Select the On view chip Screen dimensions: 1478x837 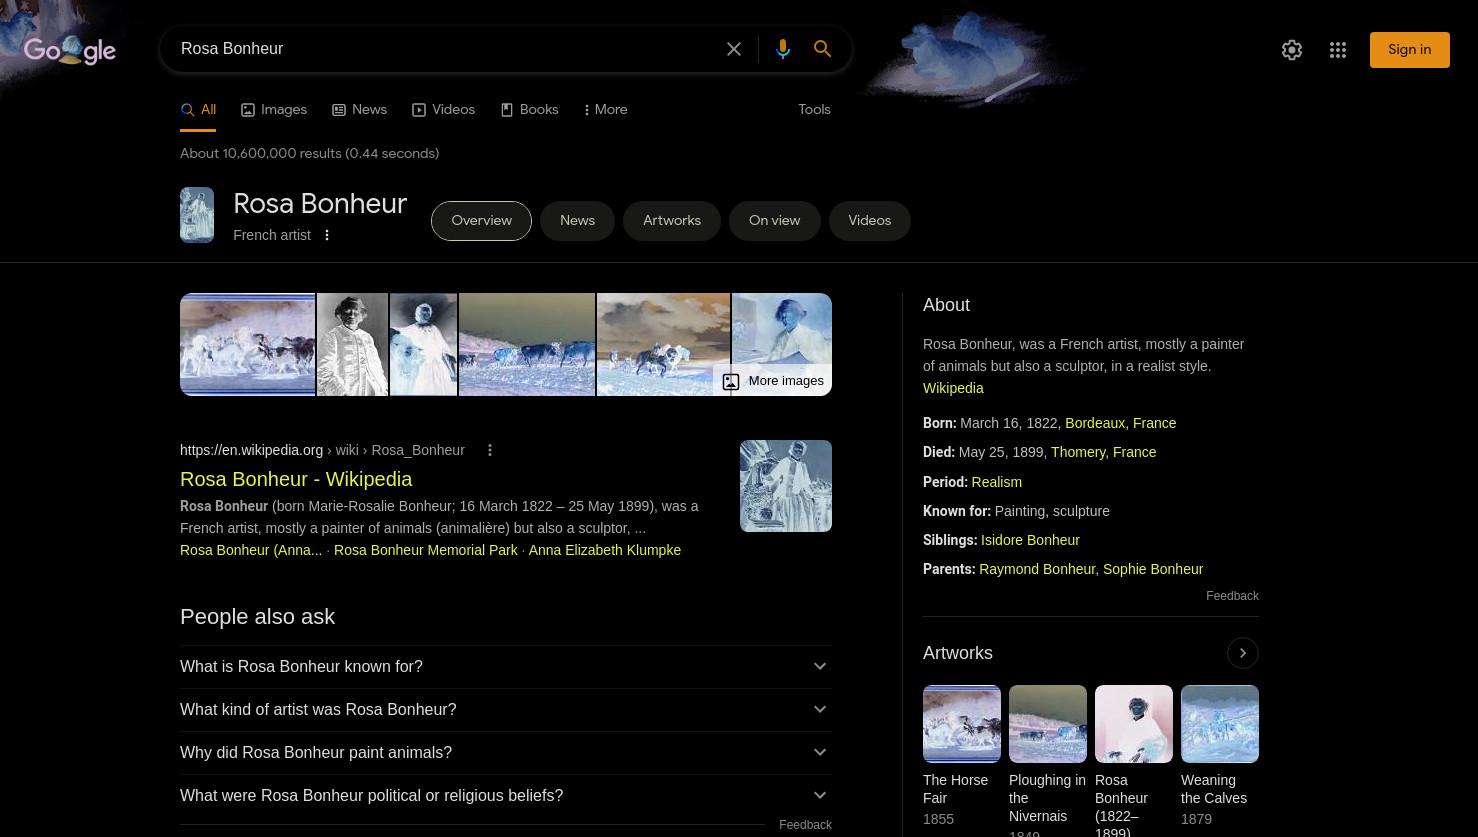774,221
